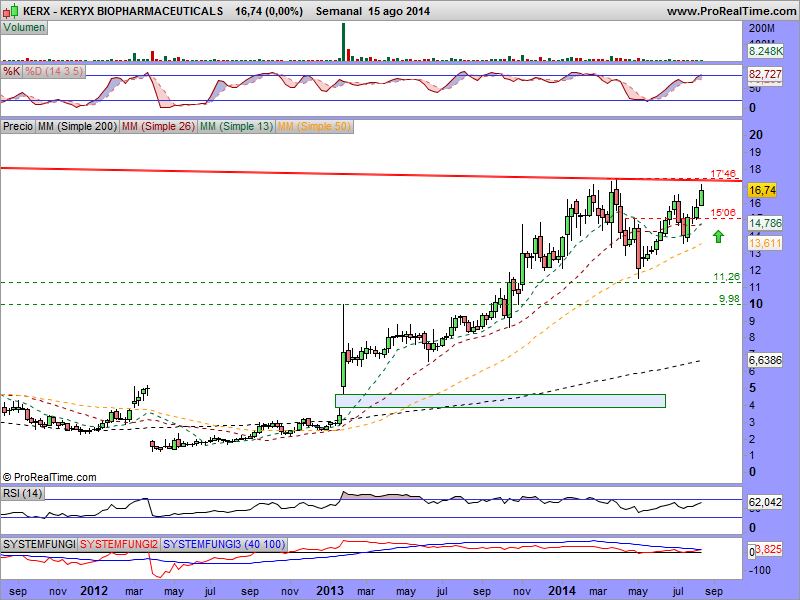Click the green up arrow marker
The image size is (800, 600).
click(x=718, y=236)
